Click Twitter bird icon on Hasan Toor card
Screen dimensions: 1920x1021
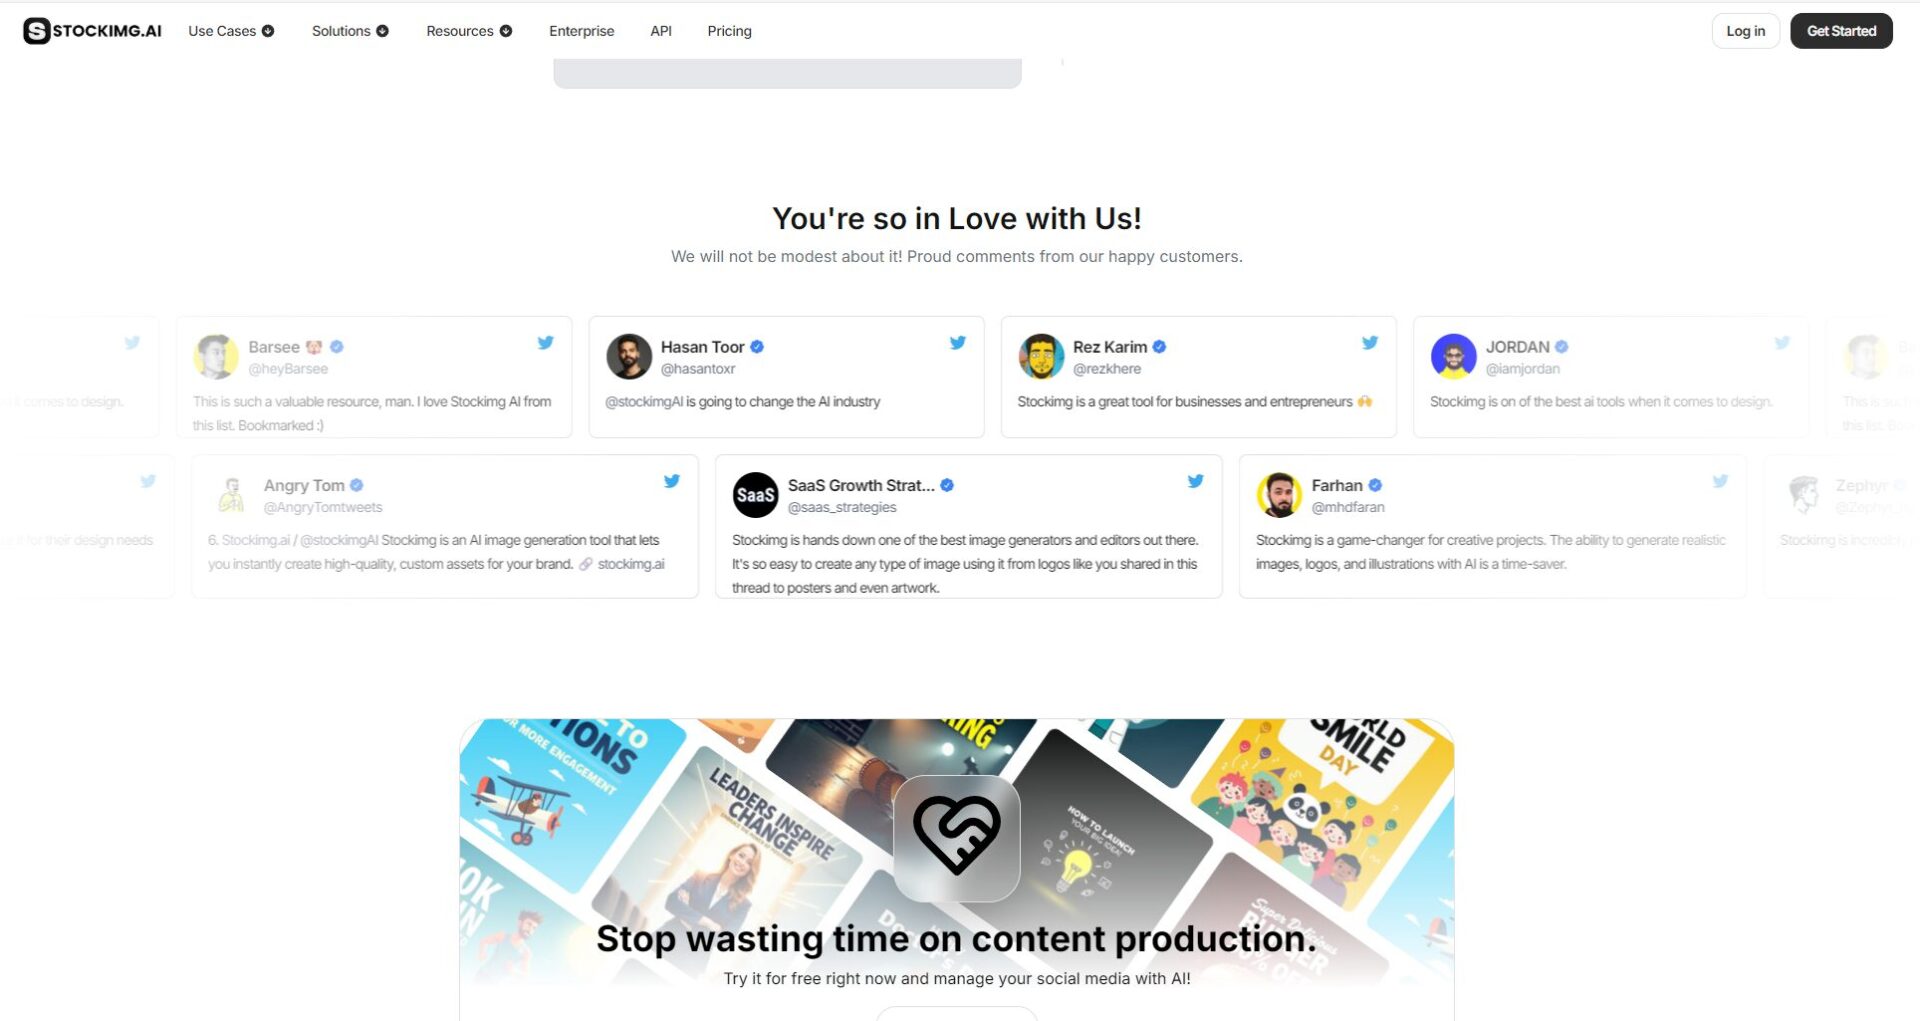pyautogui.click(x=957, y=342)
